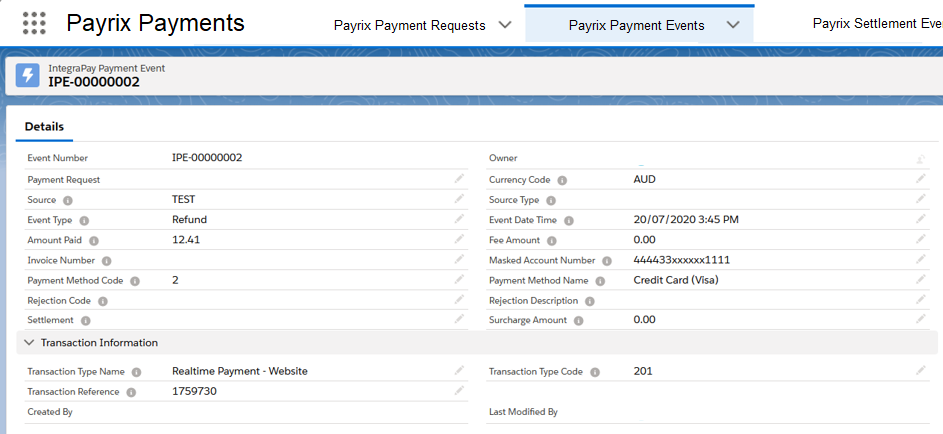Click info icon beside Fee Amount
Screen dimensions: 943x434
(x=550, y=240)
